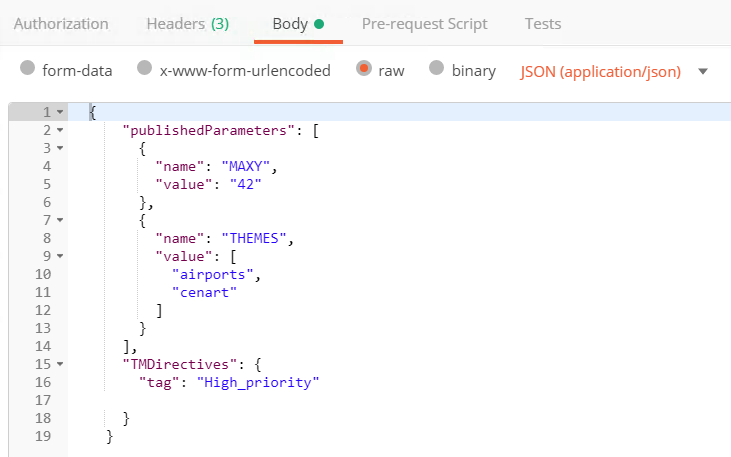Click line number 17 in the gutter
Screen dimensions: 731x457
tap(43, 400)
